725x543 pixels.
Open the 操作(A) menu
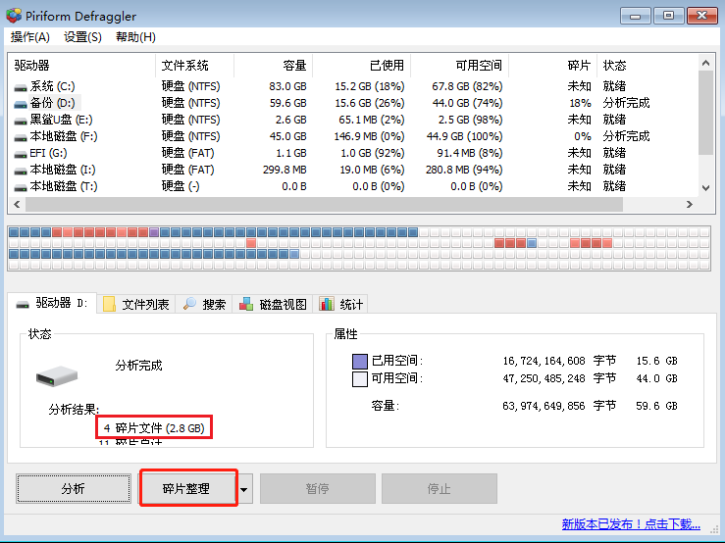pyautogui.click(x=30, y=37)
